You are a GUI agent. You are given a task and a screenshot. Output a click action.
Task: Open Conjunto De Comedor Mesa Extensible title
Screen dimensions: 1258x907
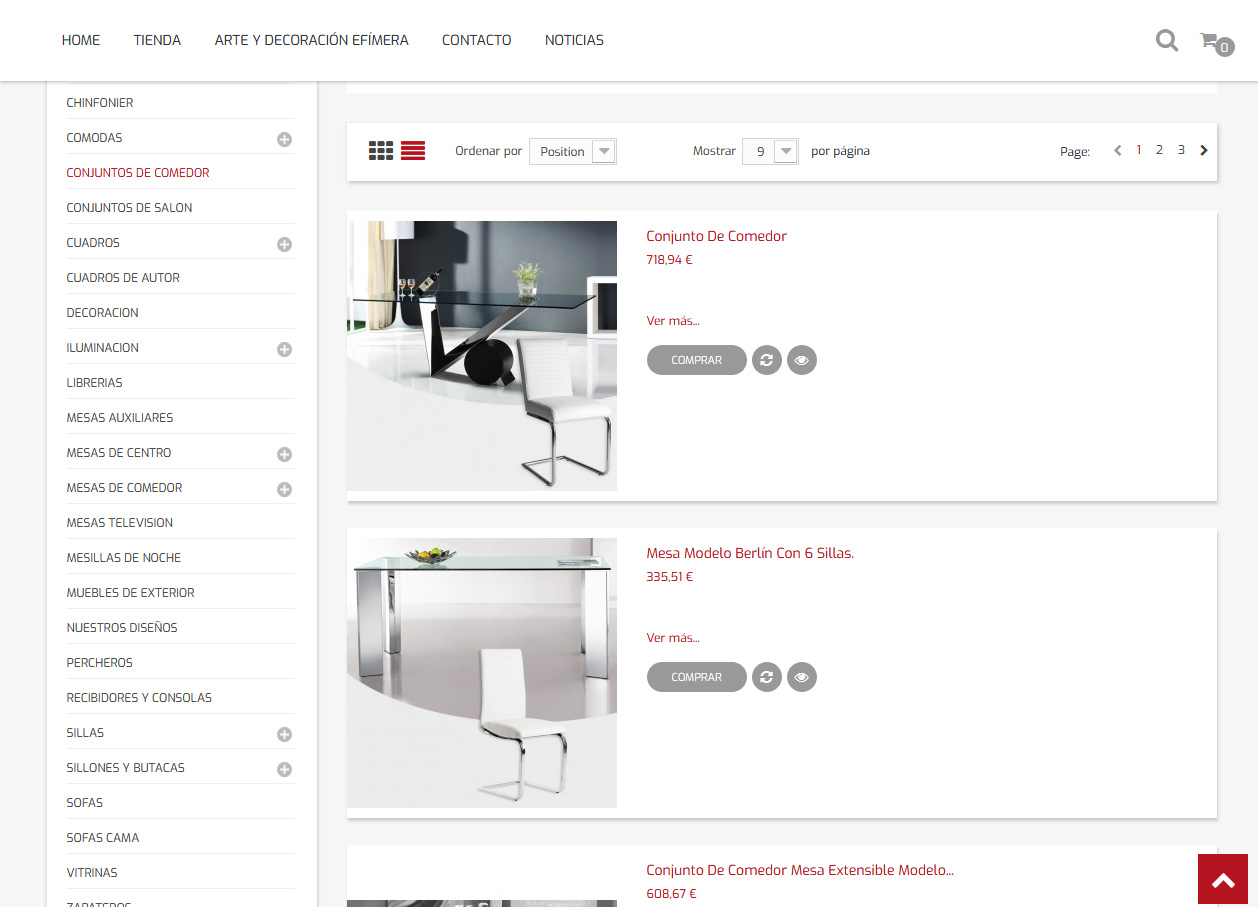click(800, 870)
